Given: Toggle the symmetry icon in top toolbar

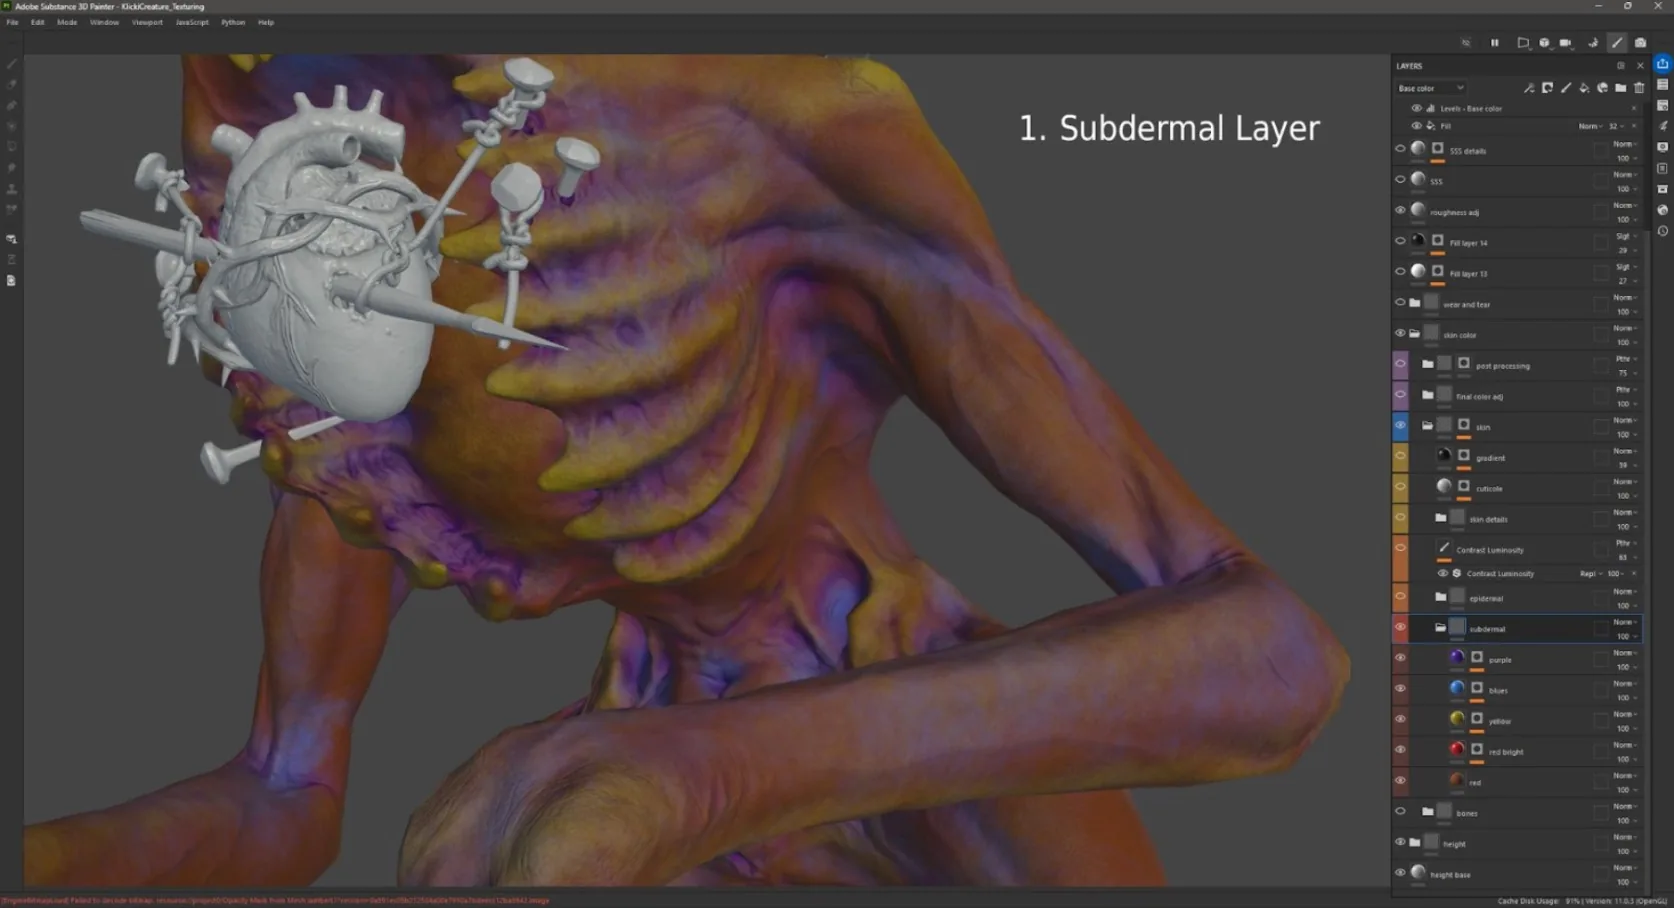Looking at the screenshot, I should (1466, 43).
